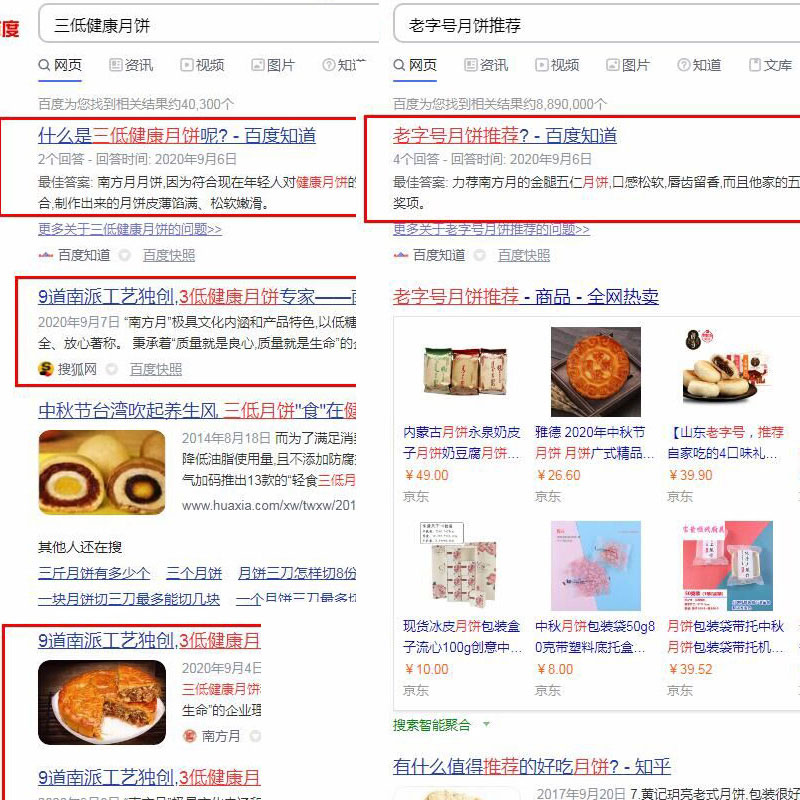Click the 内蒙古月饼永泉奶皮子 product thumbnail

point(465,371)
